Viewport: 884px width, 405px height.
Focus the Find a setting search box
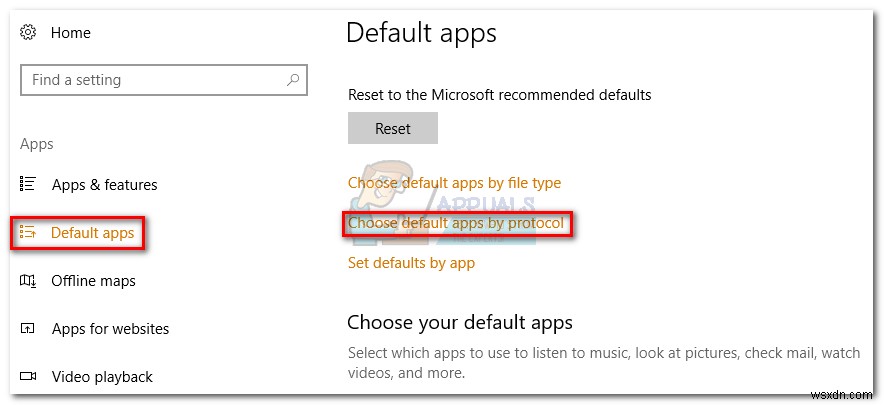(x=163, y=80)
